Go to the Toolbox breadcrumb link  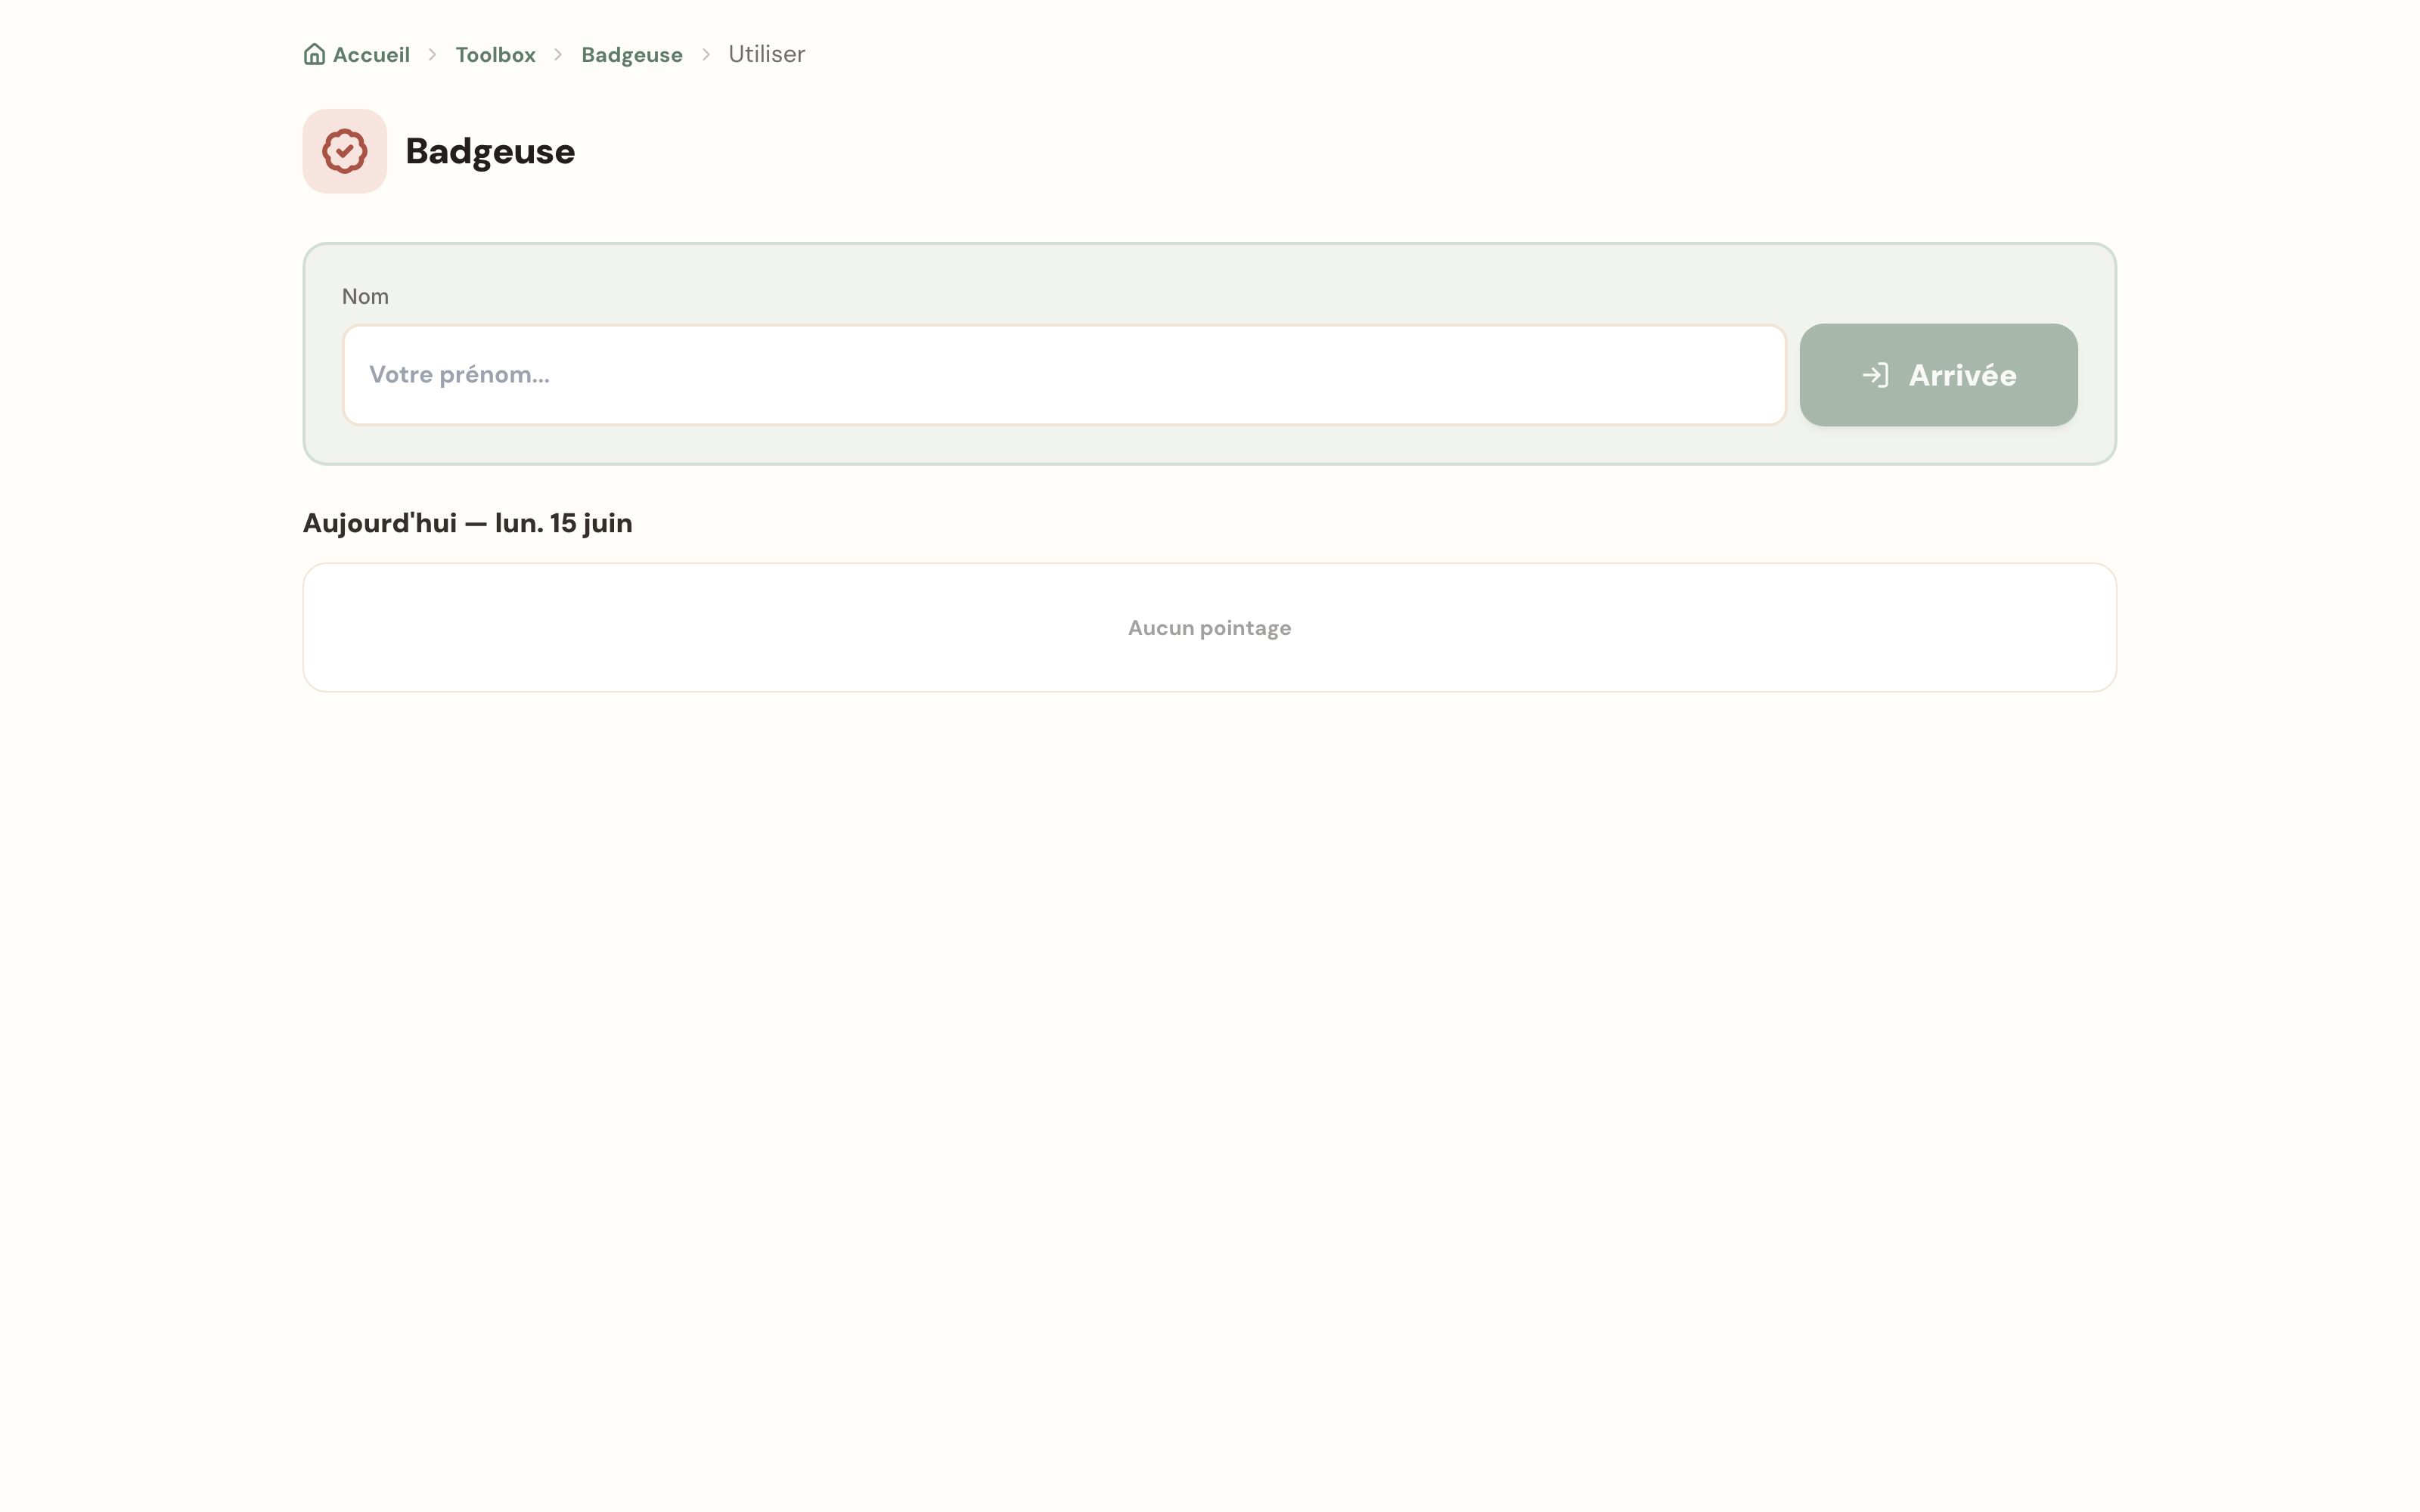[496, 54]
